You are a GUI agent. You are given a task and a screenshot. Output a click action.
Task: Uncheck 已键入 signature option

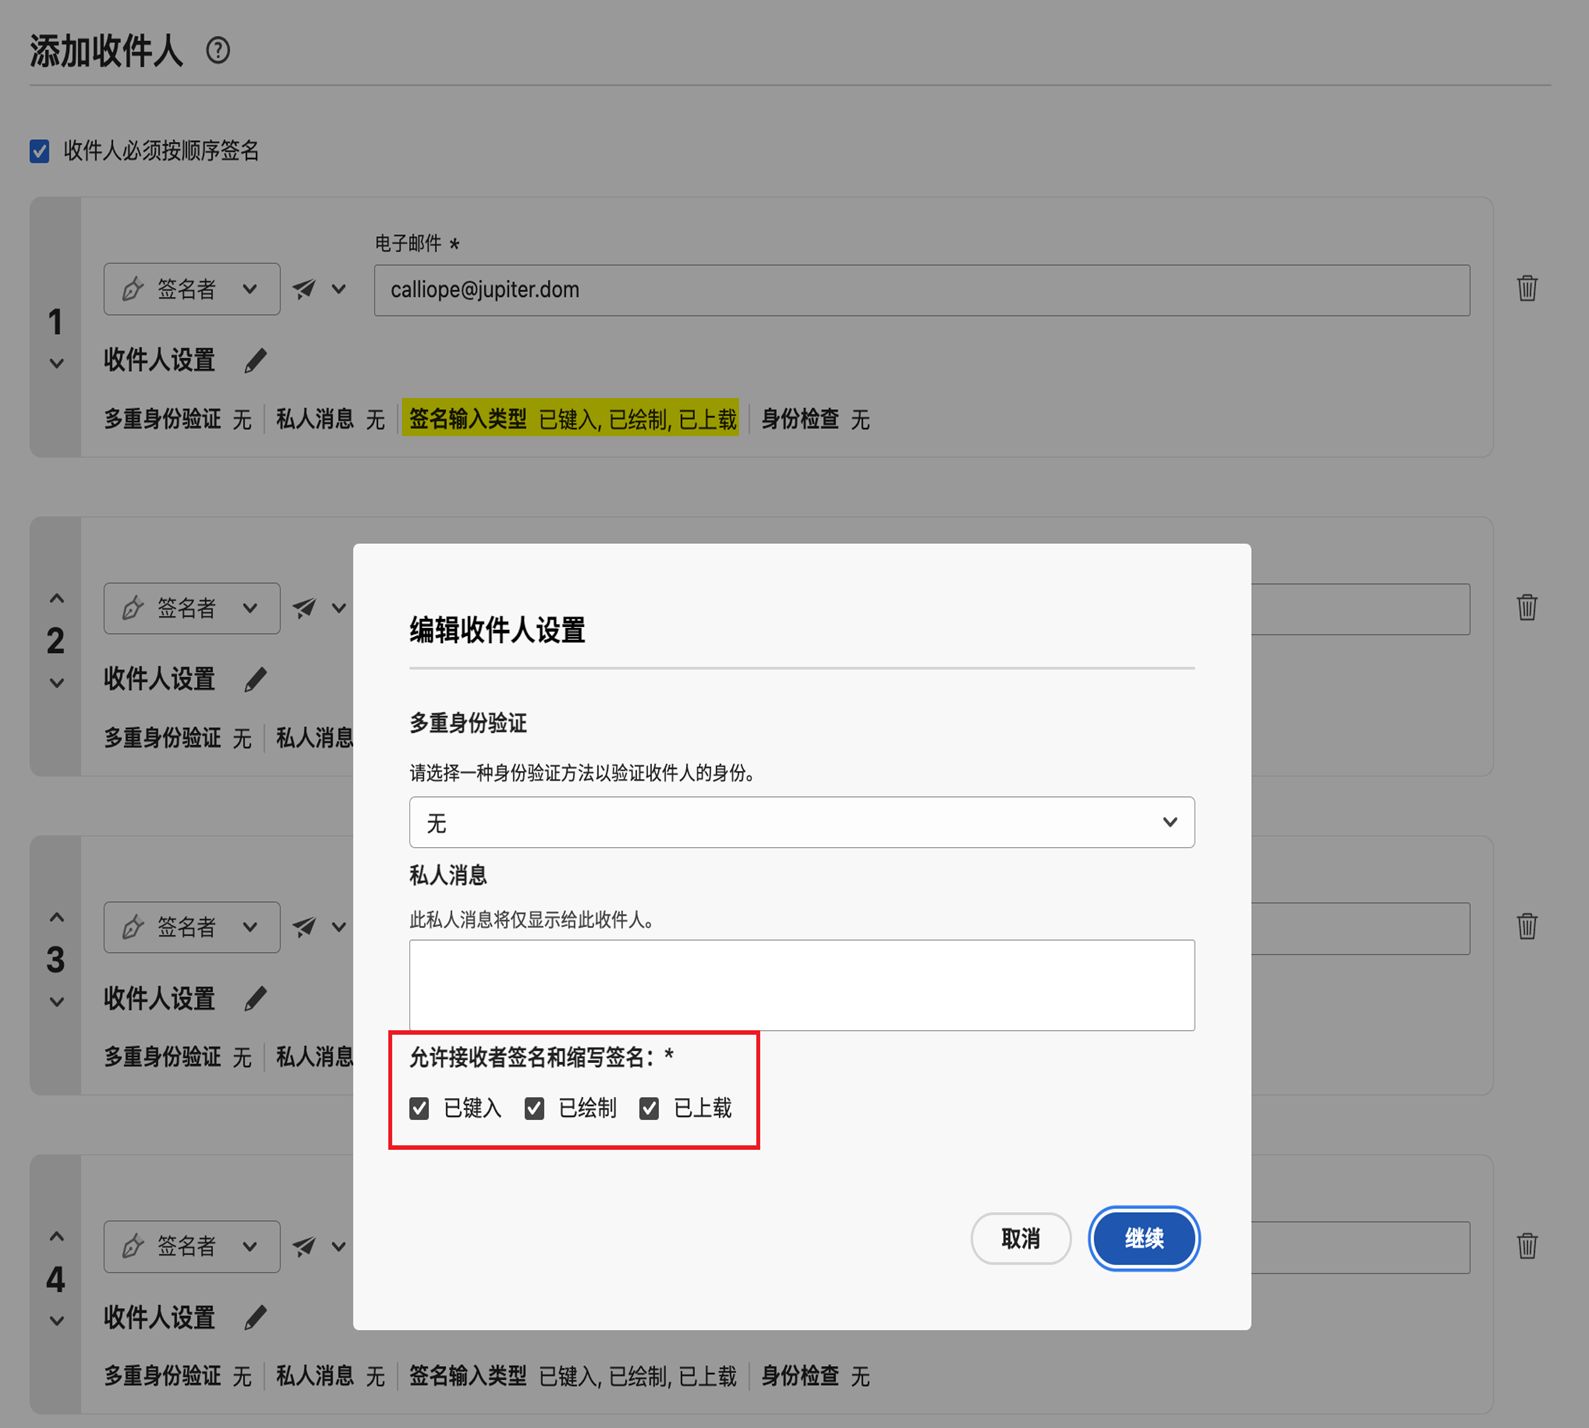click(x=420, y=1108)
